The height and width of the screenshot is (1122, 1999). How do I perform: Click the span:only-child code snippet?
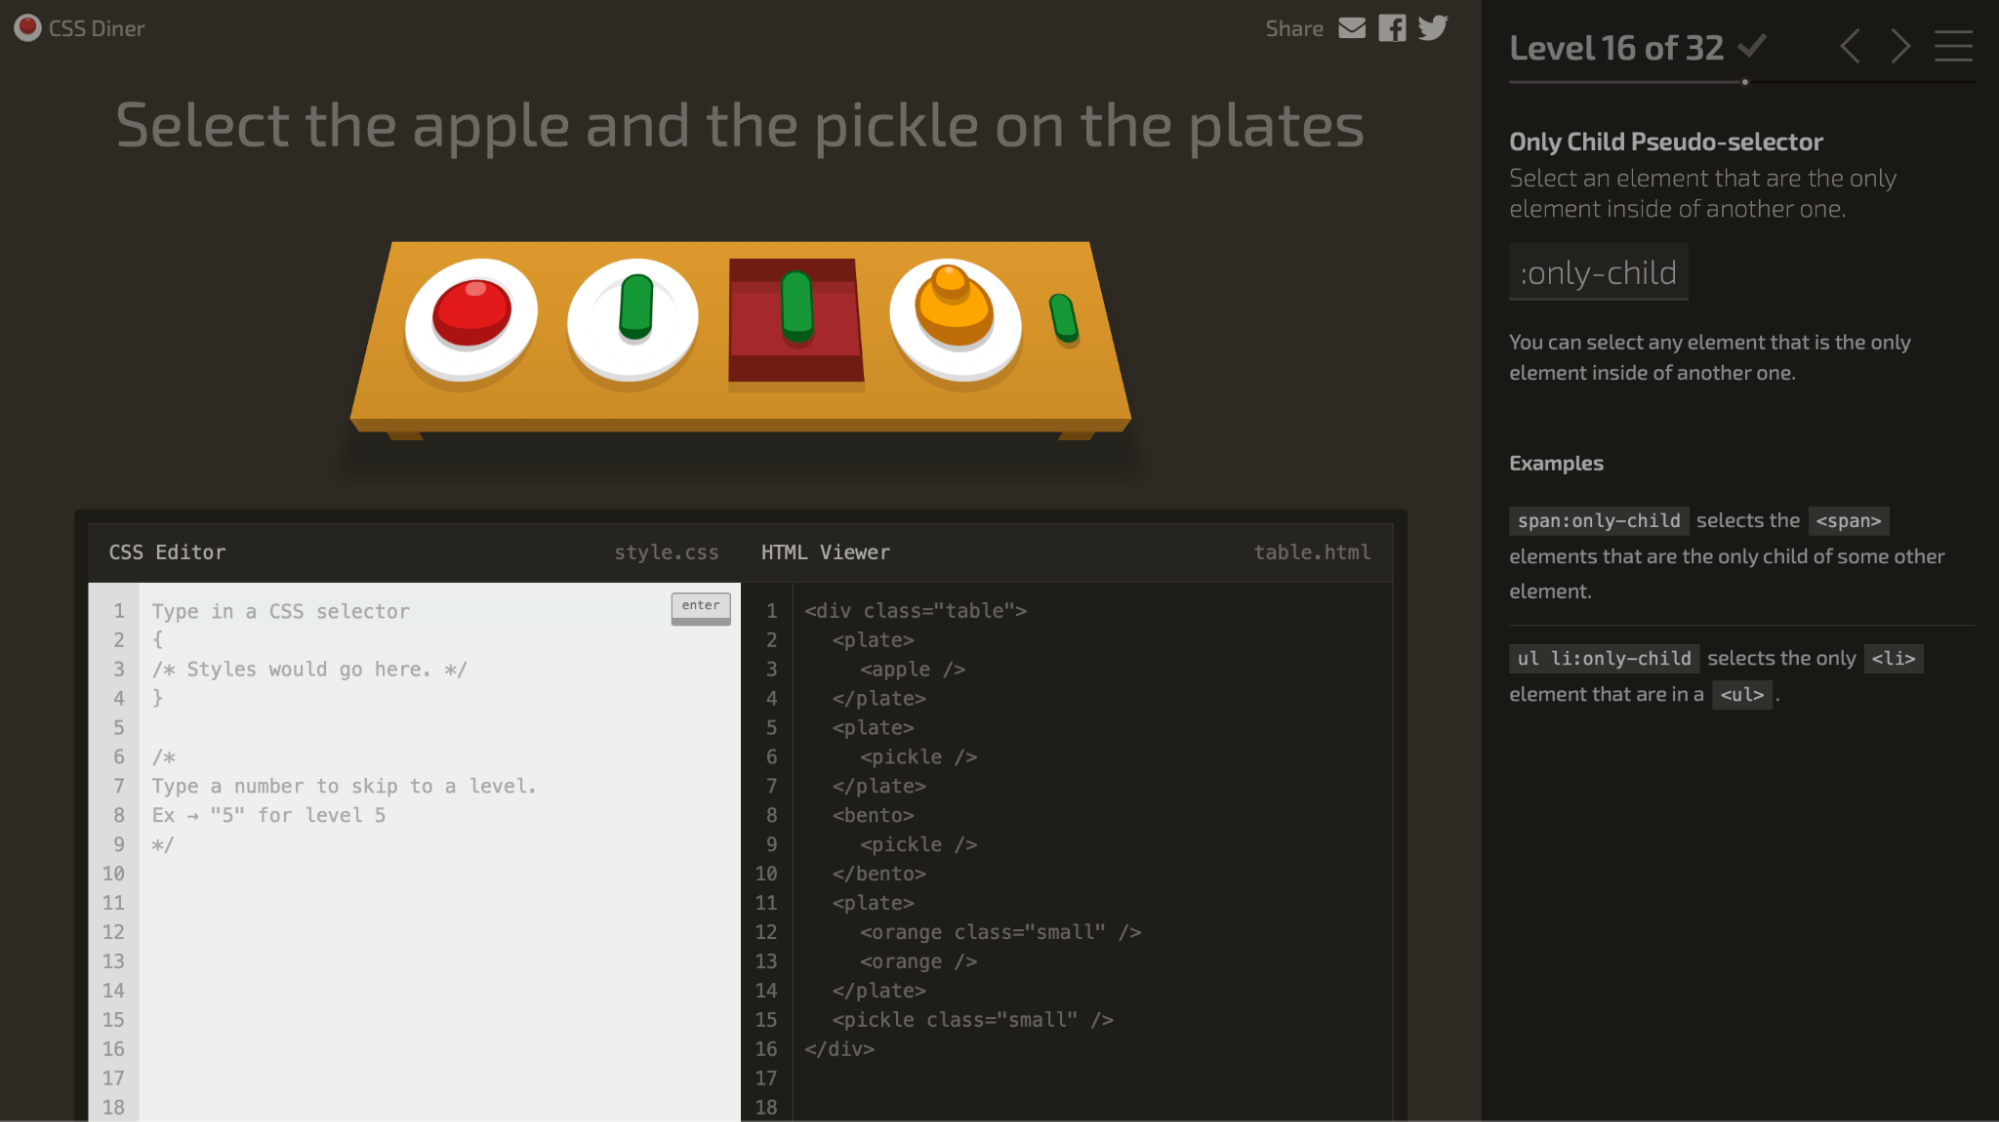coord(1595,519)
